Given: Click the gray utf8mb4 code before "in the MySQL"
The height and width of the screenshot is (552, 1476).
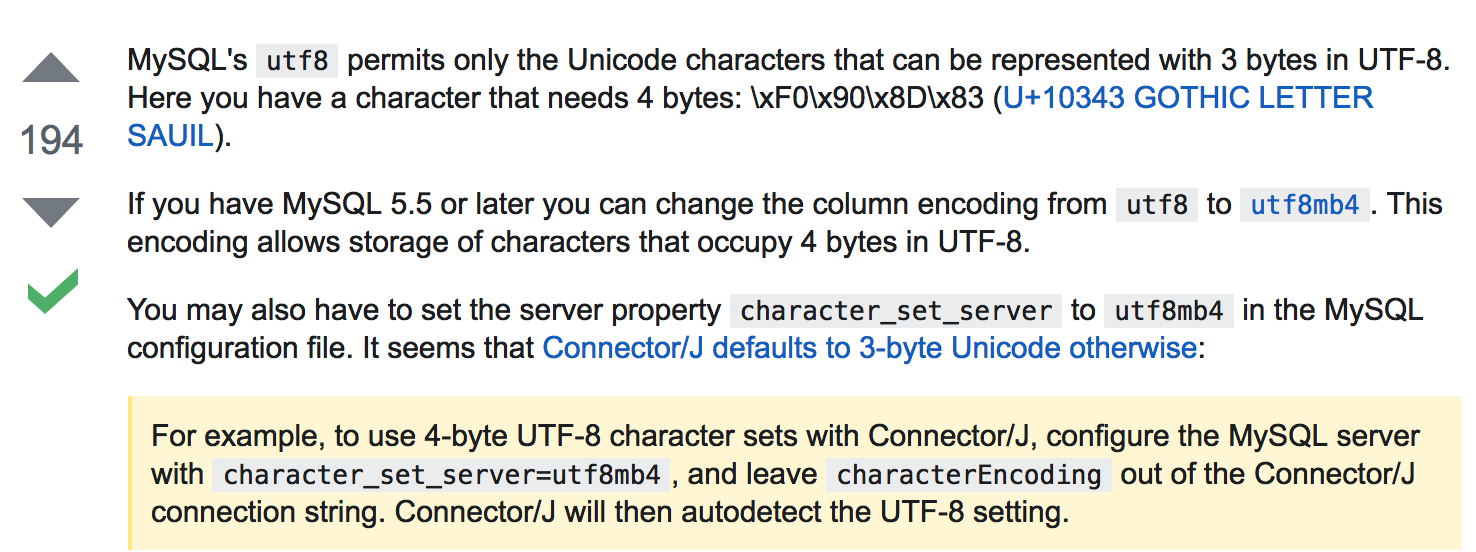Looking at the screenshot, I should 1168,311.
